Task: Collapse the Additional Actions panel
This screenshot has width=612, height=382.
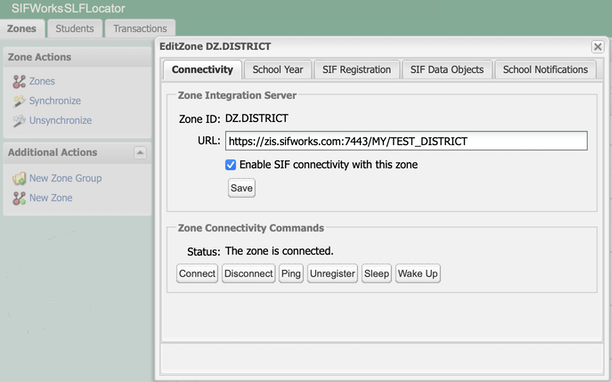Action: [140, 152]
